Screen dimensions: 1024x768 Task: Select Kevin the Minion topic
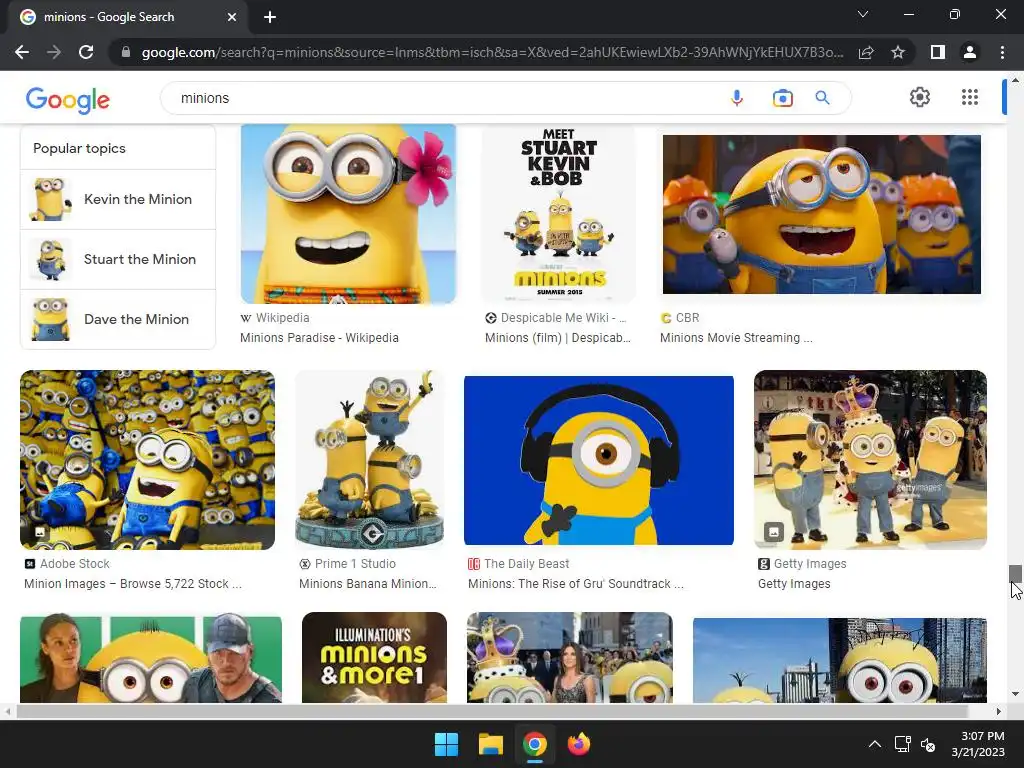[118, 199]
